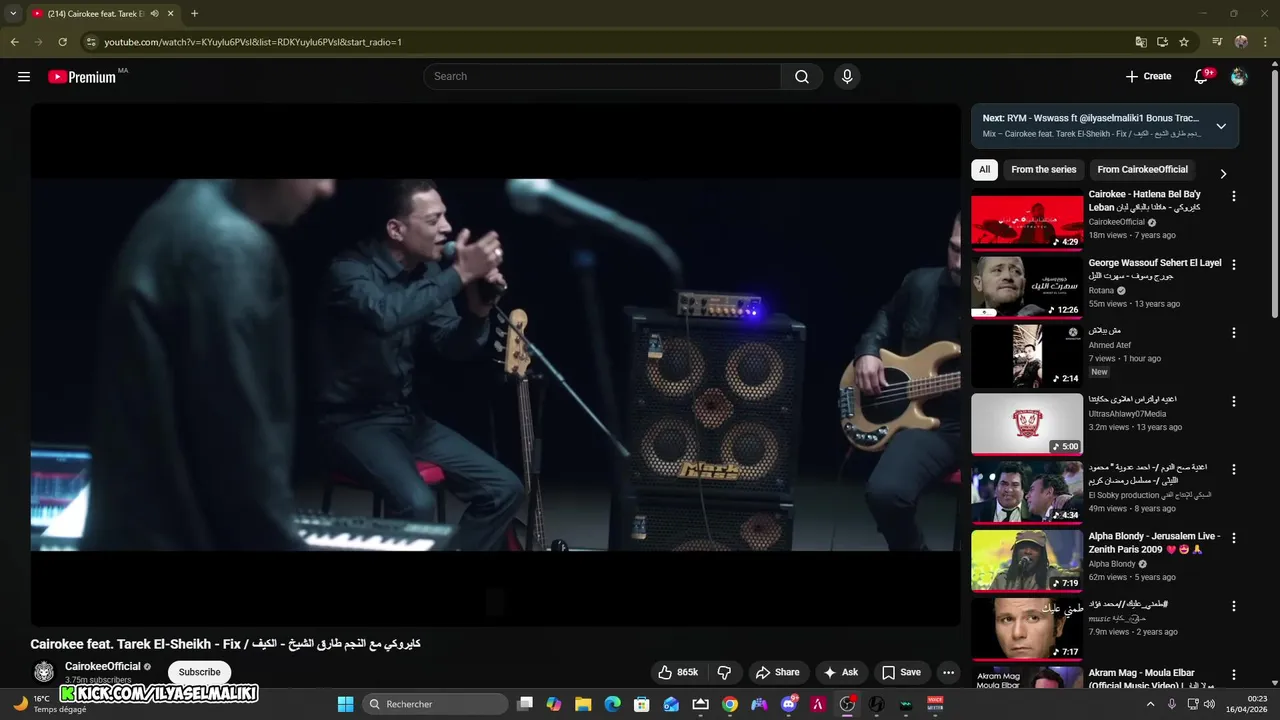Expand the Next mix playlist panel
The height and width of the screenshot is (720, 1280).
pos(1221,126)
